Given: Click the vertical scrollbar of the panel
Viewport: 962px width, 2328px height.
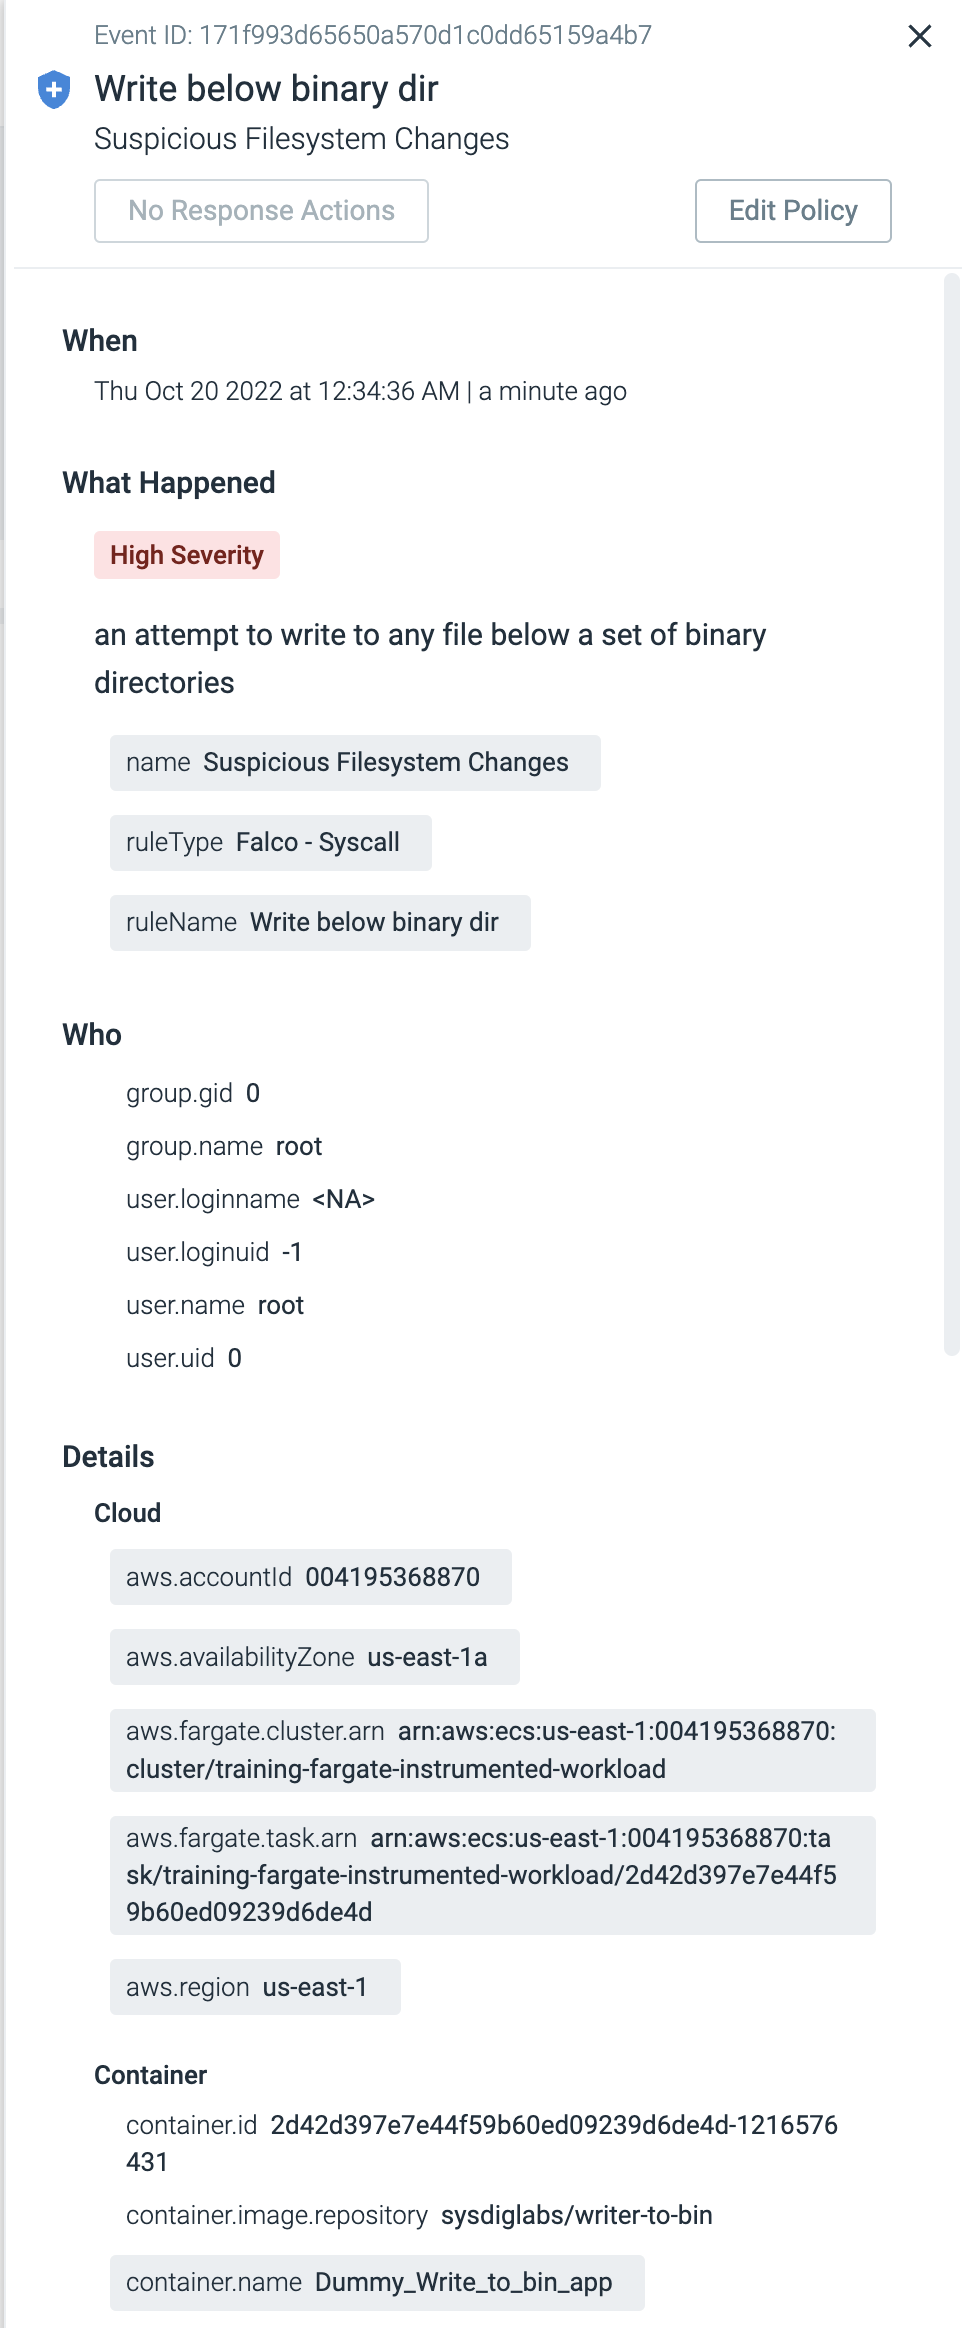Looking at the screenshot, I should click(951, 815).
